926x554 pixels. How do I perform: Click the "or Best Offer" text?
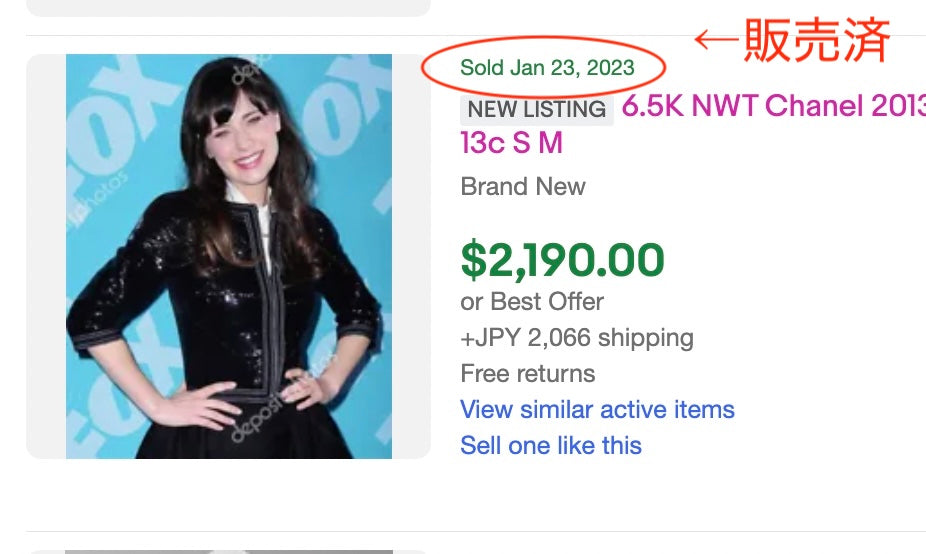click(x=532, y=302)
